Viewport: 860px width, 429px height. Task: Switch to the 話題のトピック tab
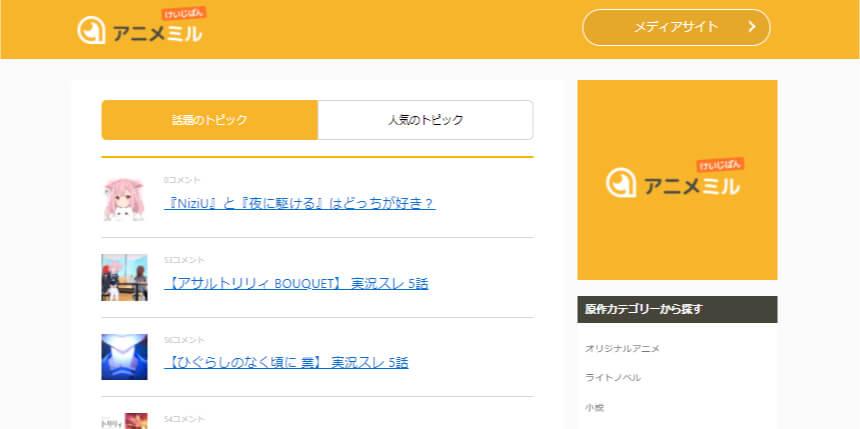tap(209, 120)
